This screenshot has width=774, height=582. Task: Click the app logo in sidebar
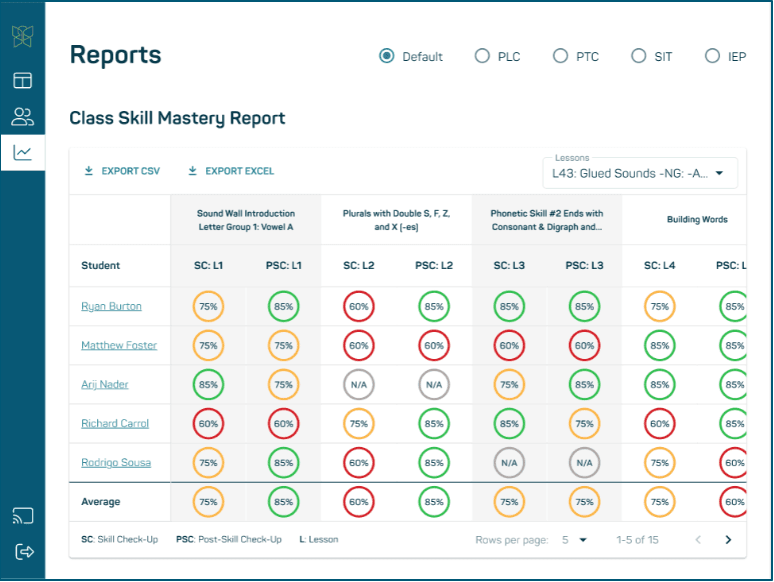click(x=22, y=37)
